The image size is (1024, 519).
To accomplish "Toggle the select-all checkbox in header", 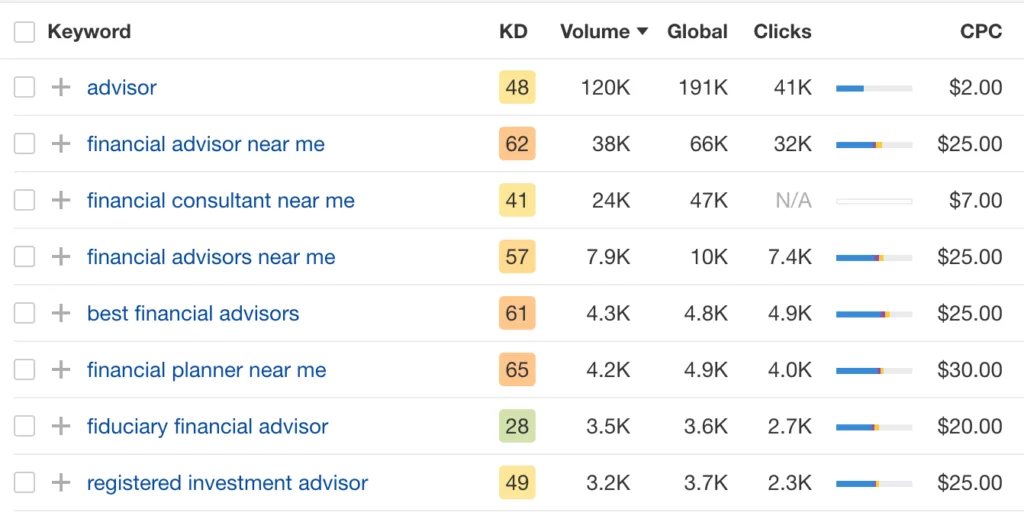I will pyautogui.click(x=24, y=32).
